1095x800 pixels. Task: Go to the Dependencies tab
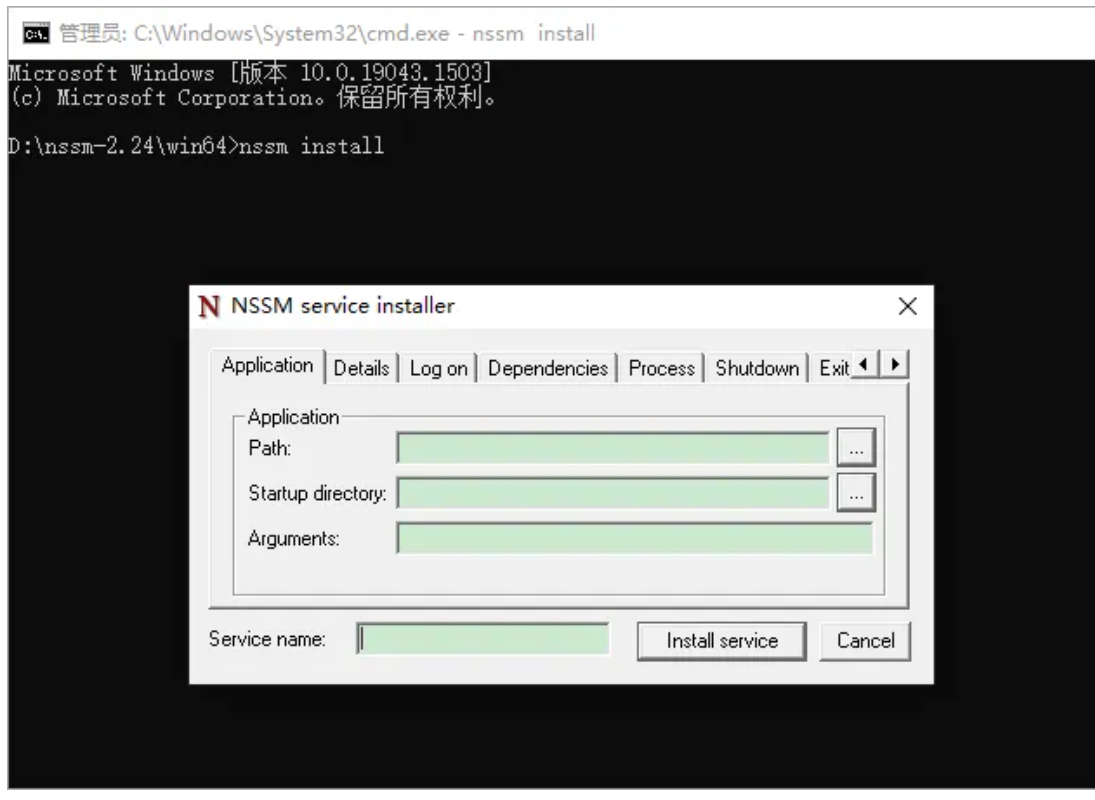coord(548,368)
